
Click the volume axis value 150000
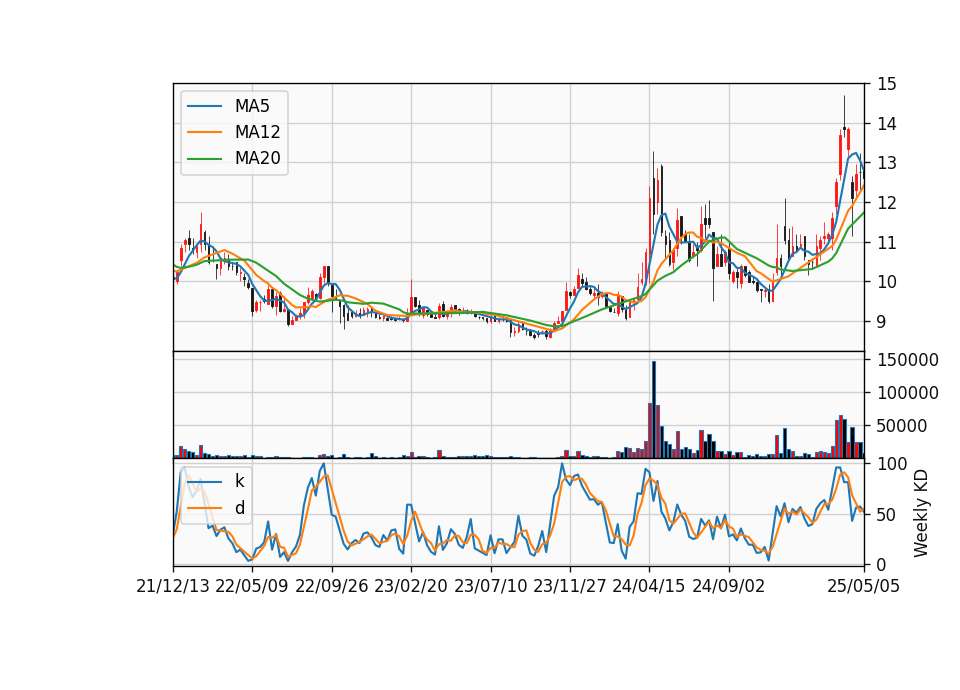[908, 360]
